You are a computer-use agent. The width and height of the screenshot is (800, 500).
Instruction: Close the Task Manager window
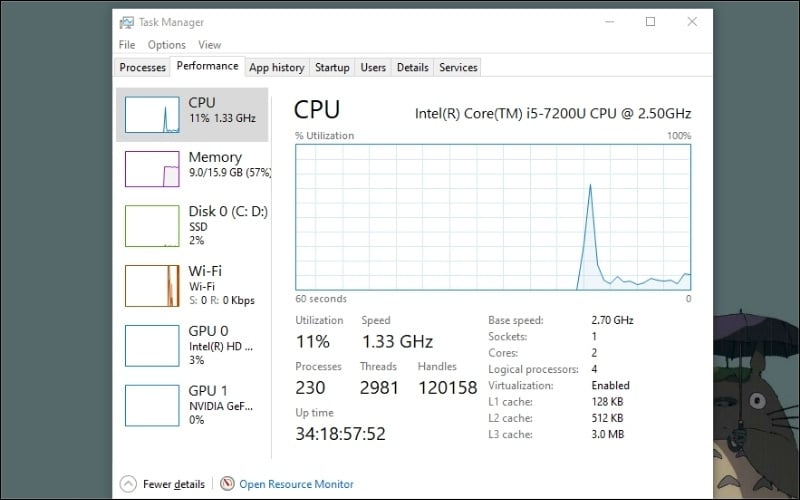[x=692, y=21]
